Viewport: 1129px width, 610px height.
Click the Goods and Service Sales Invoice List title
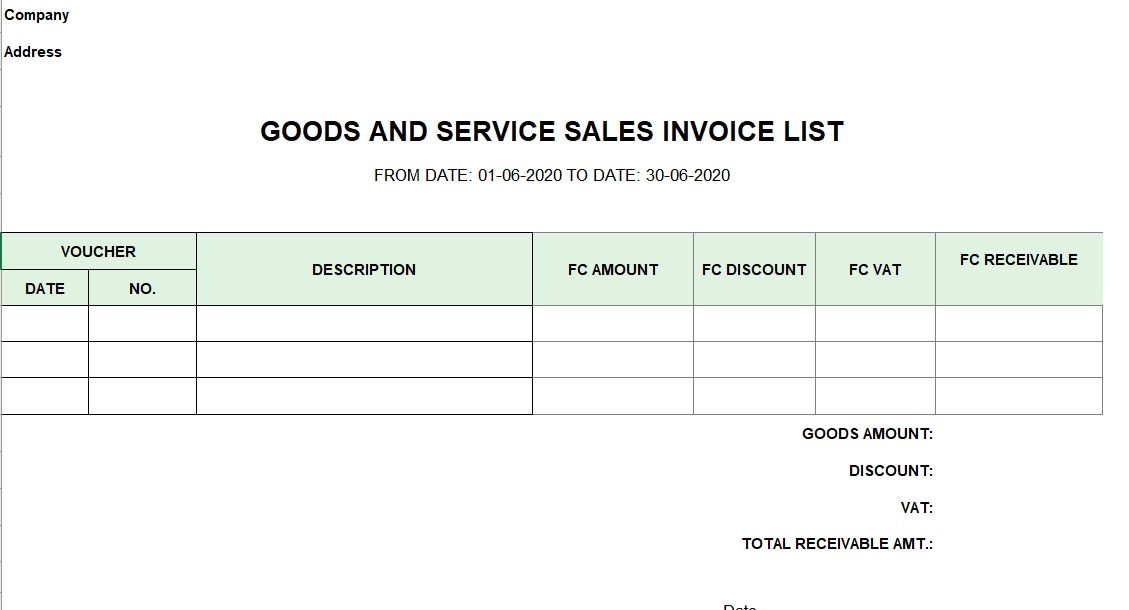(552, 132)
